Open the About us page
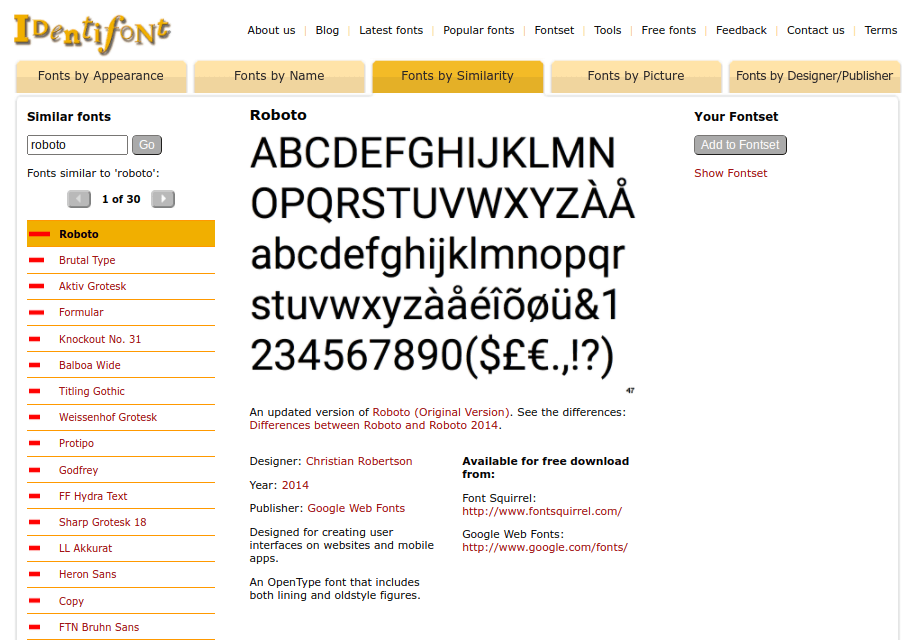Viewport: 915px width, 640px height. pyautogui.click(x=271, y=30)
